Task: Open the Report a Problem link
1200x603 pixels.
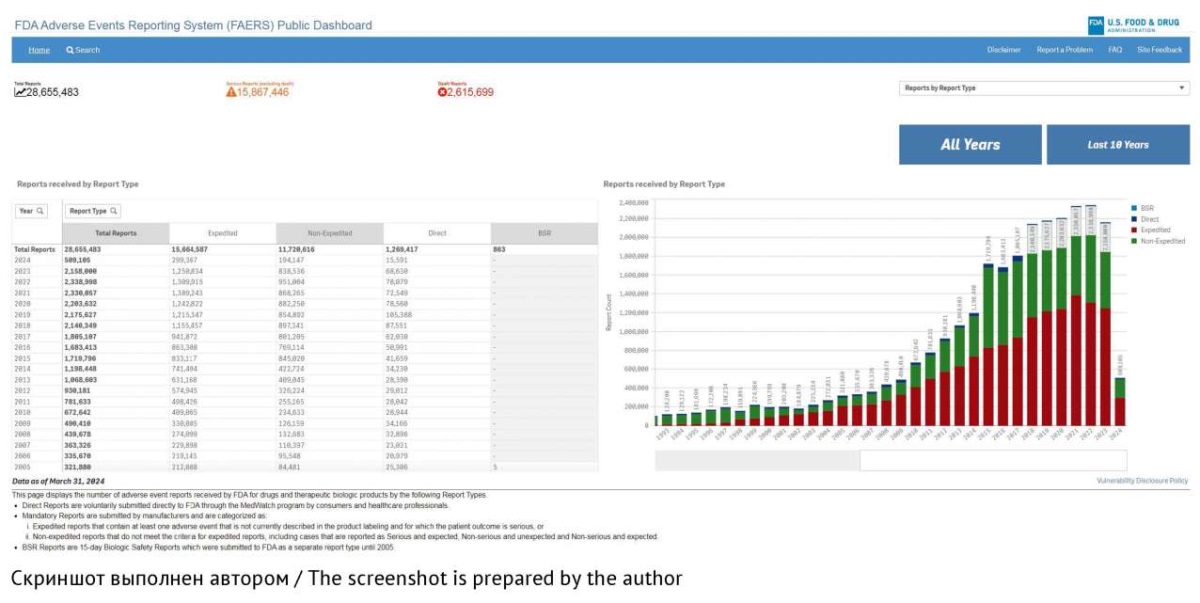Action: pos(1064,50)
